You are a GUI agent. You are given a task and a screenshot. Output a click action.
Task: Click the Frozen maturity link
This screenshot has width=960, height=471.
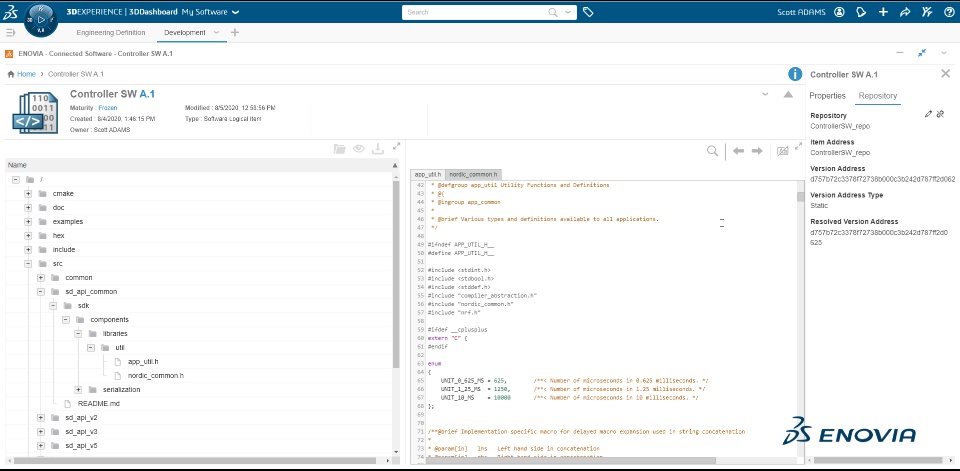(108, 108)
